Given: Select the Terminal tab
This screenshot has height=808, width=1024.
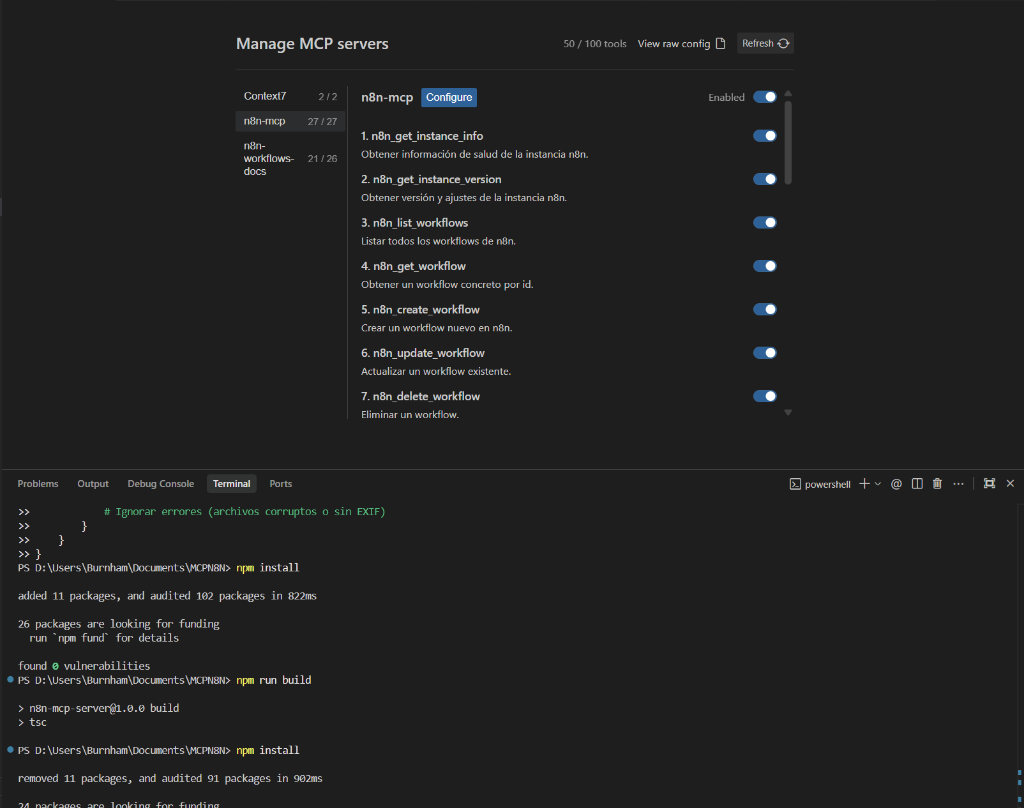Looking at the screenshot, I should coord(231,484).
